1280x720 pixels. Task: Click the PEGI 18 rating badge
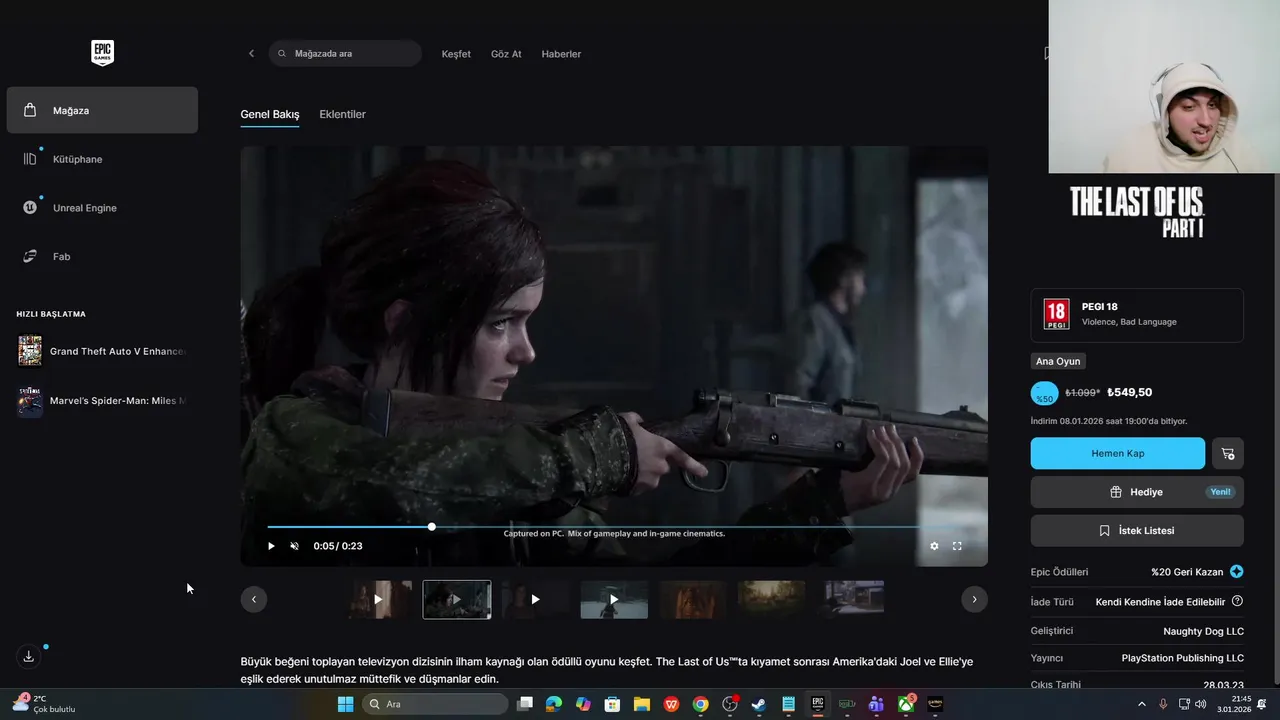pos(1056,314)
